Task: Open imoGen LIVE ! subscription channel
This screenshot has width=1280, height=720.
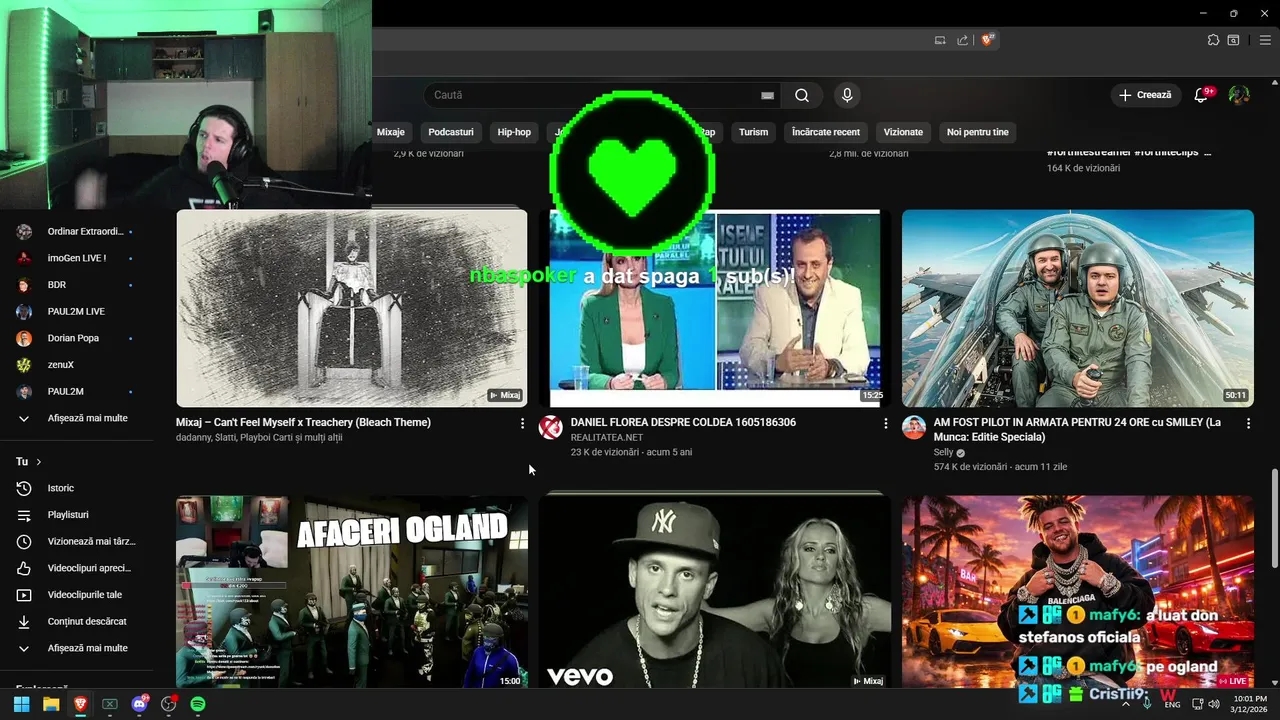Action: pos(77,258)
